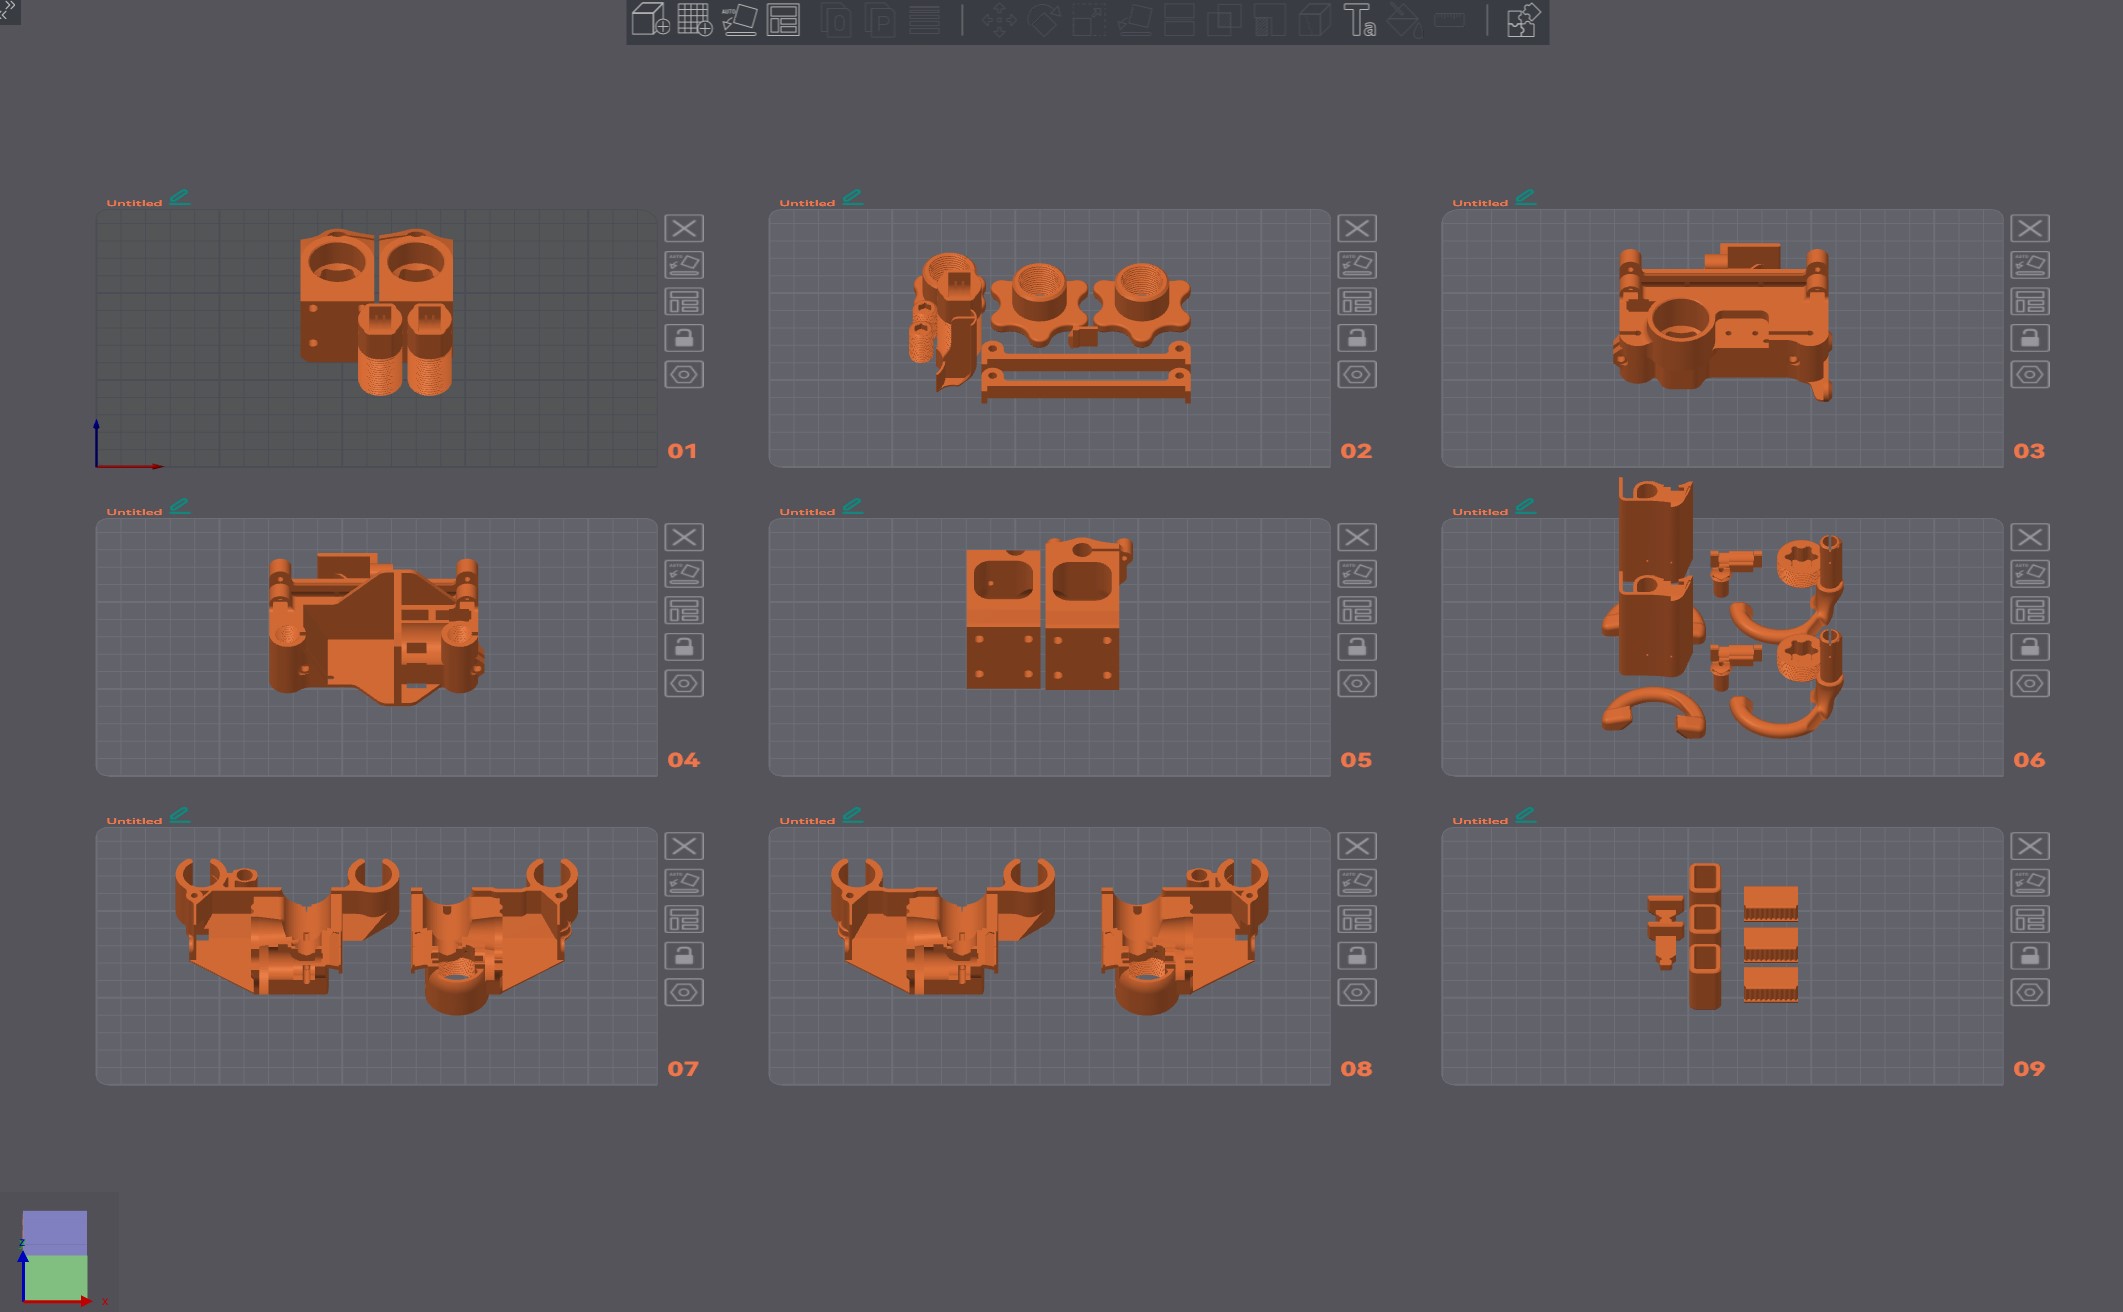
Task: Auto orient all objects from top toolbar
Action: (x=739, y=20)
